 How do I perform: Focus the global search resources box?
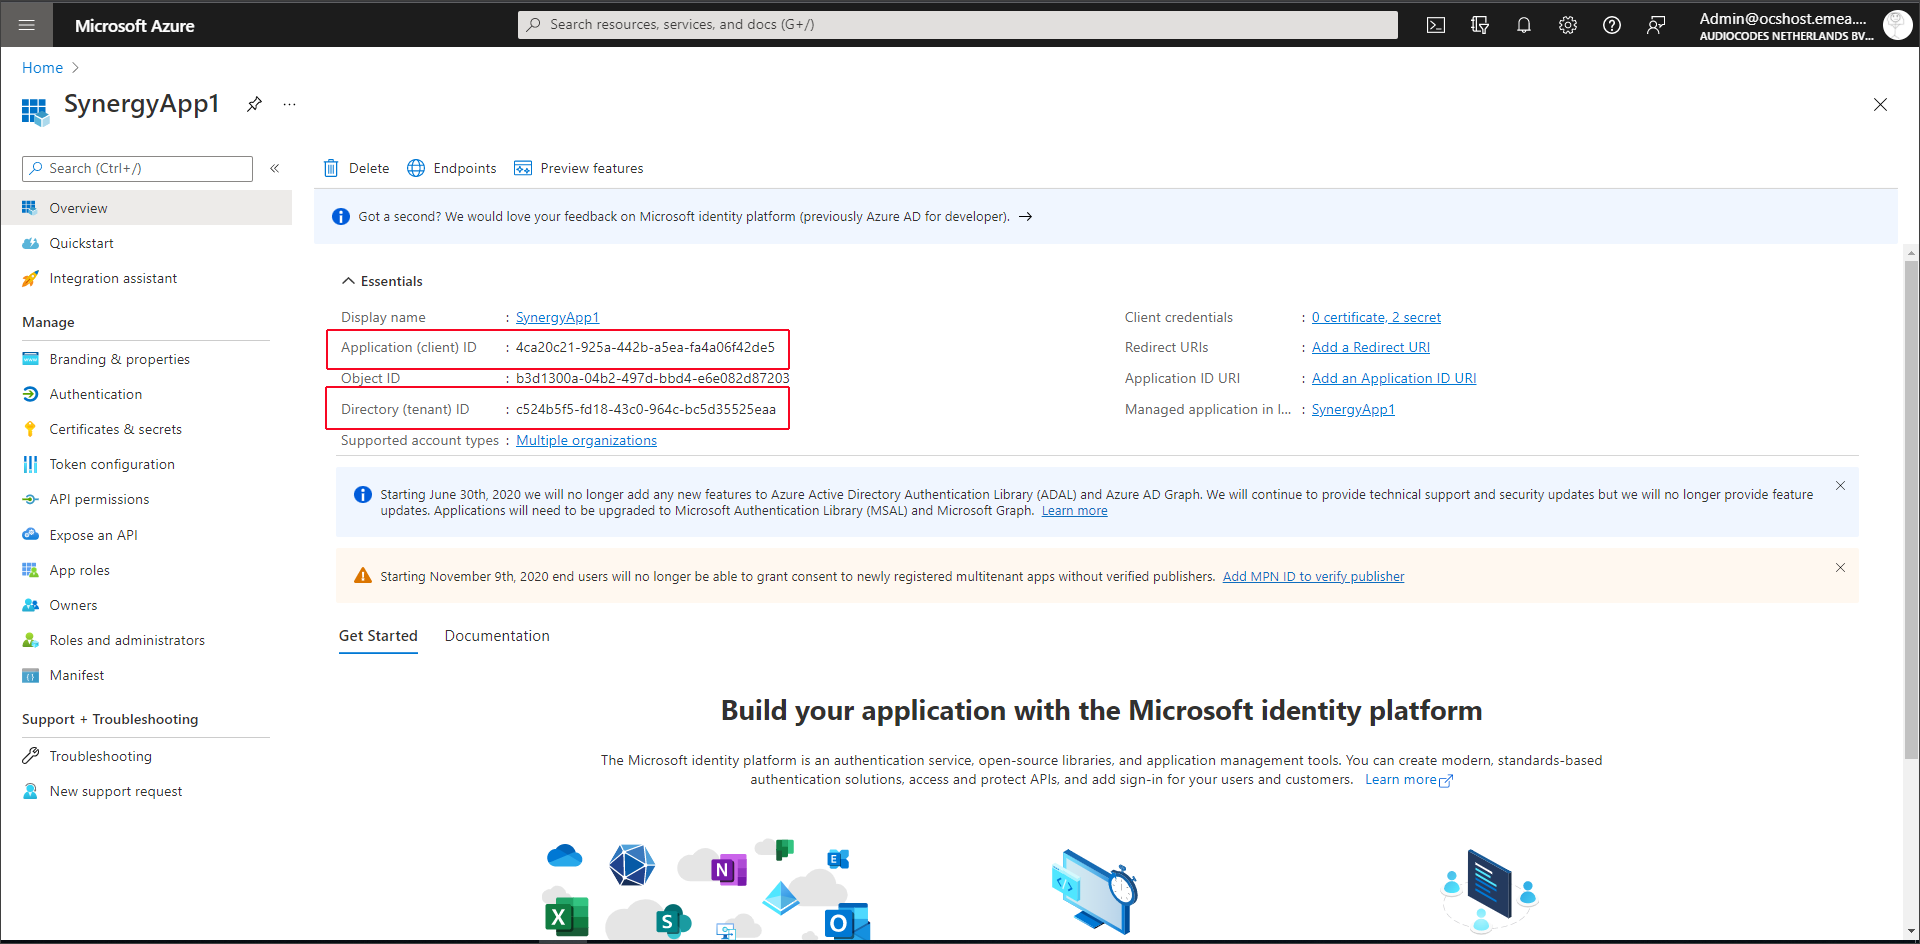coord(958,25)
